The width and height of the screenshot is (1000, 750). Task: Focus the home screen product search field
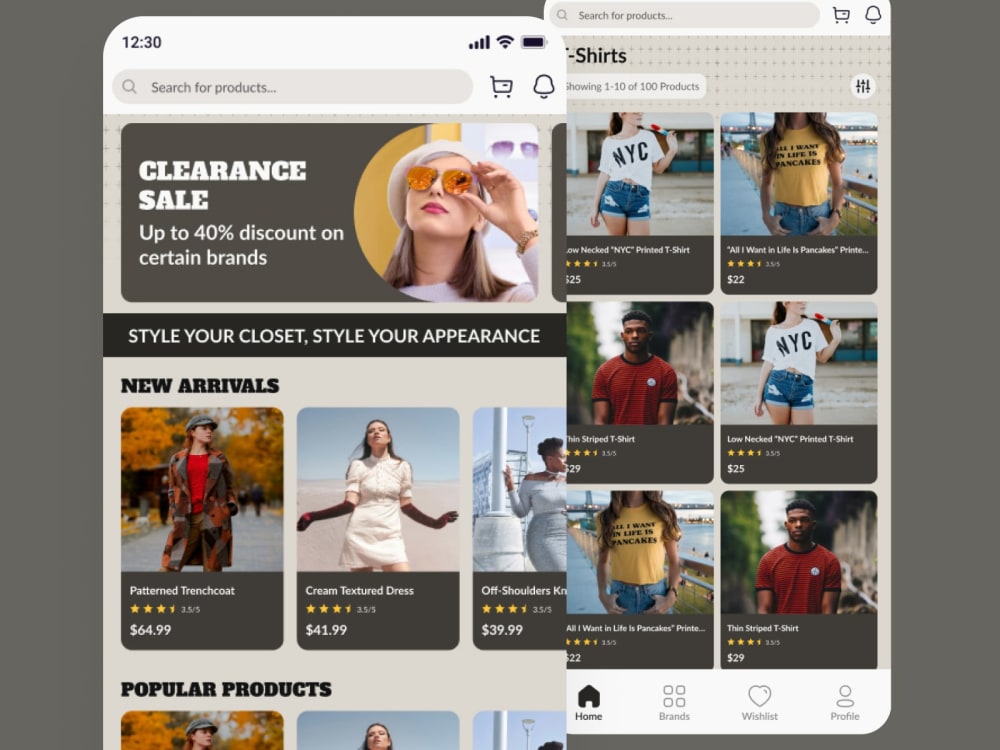[x=293, y=87]
